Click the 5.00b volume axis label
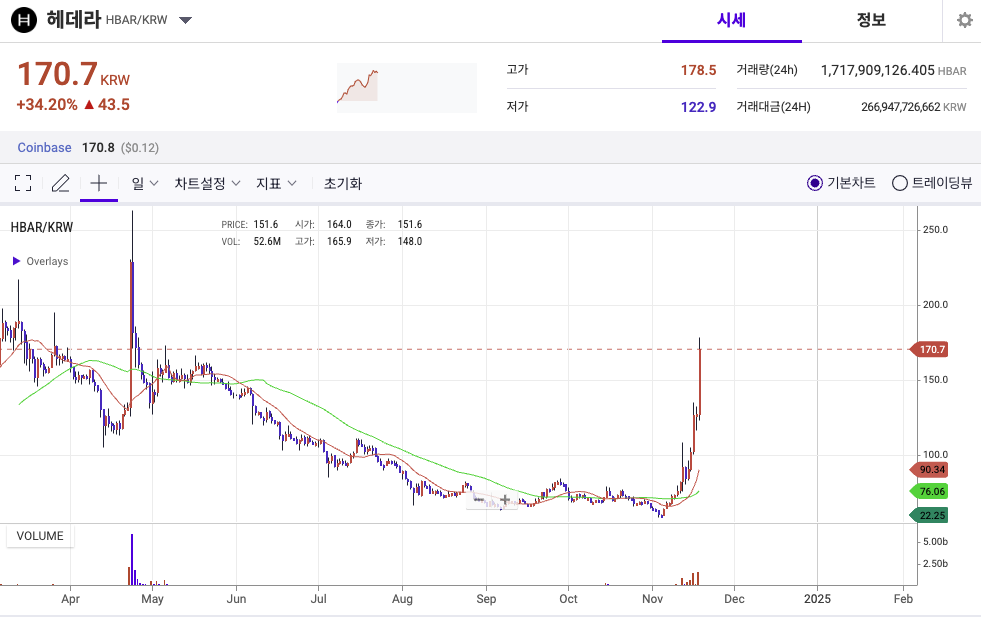981x617 pixels. click(x=935, y=542)
